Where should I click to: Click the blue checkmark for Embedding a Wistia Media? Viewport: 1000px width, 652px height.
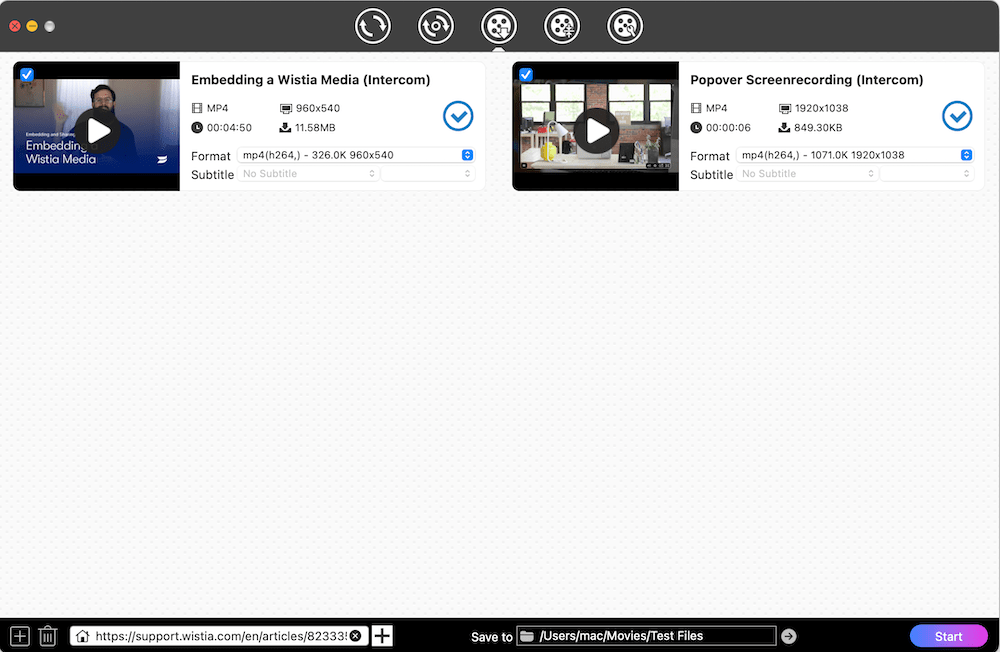pos(458,116)
